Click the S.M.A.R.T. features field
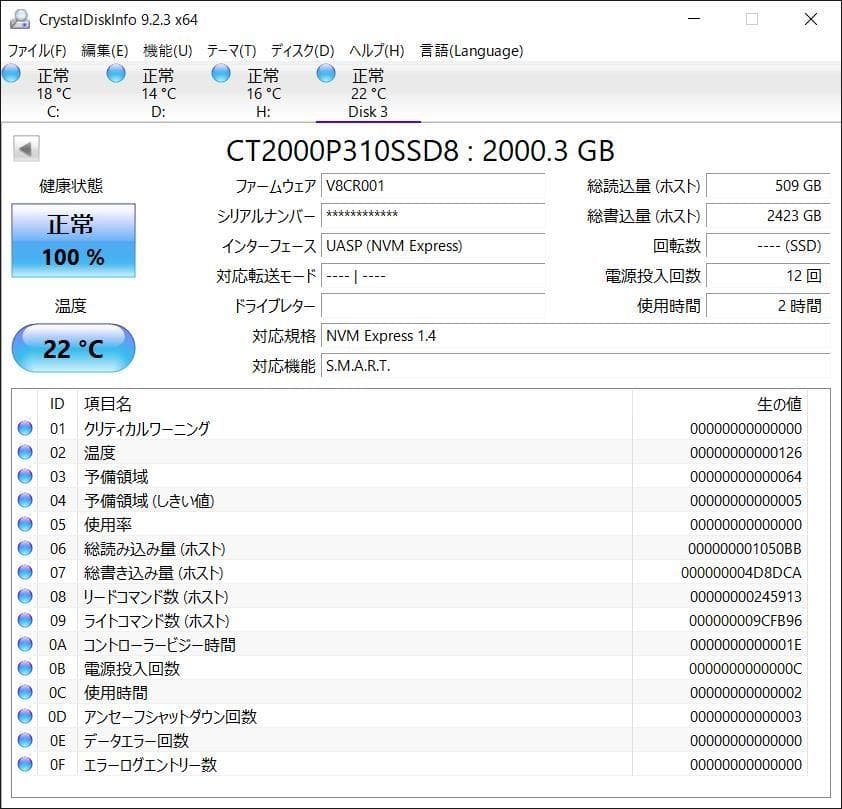 576,366
